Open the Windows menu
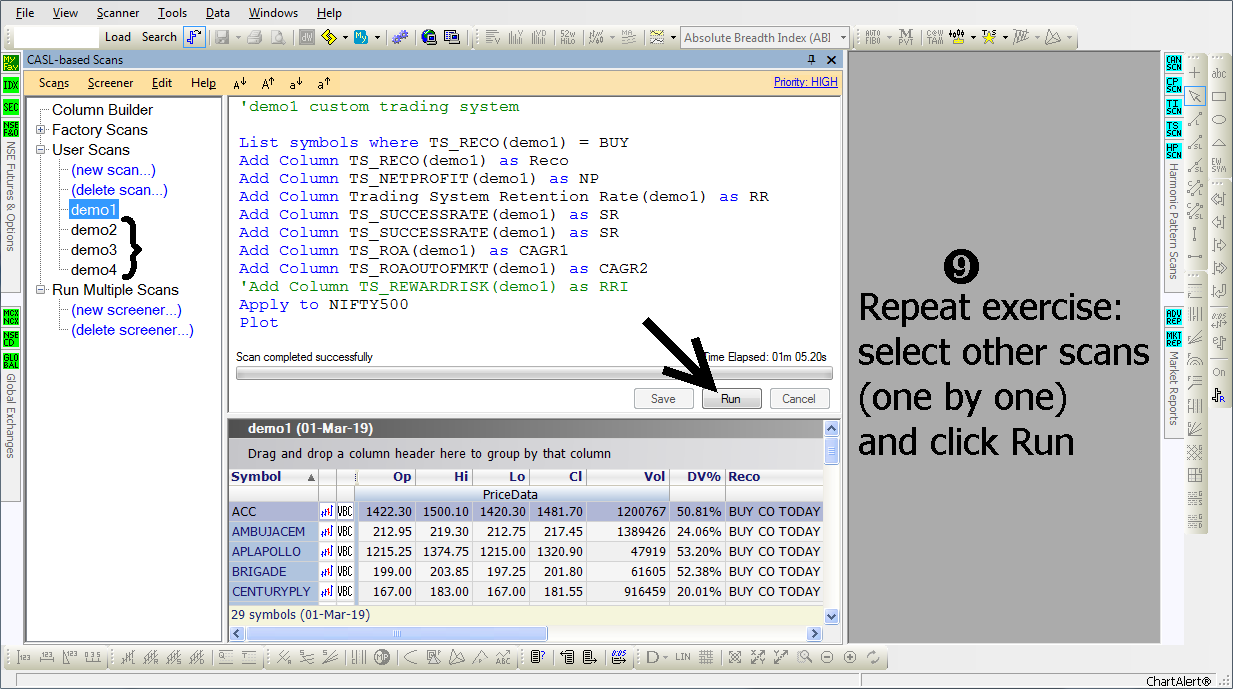This screenshot has width=1233, height=689. pos(273,13)
